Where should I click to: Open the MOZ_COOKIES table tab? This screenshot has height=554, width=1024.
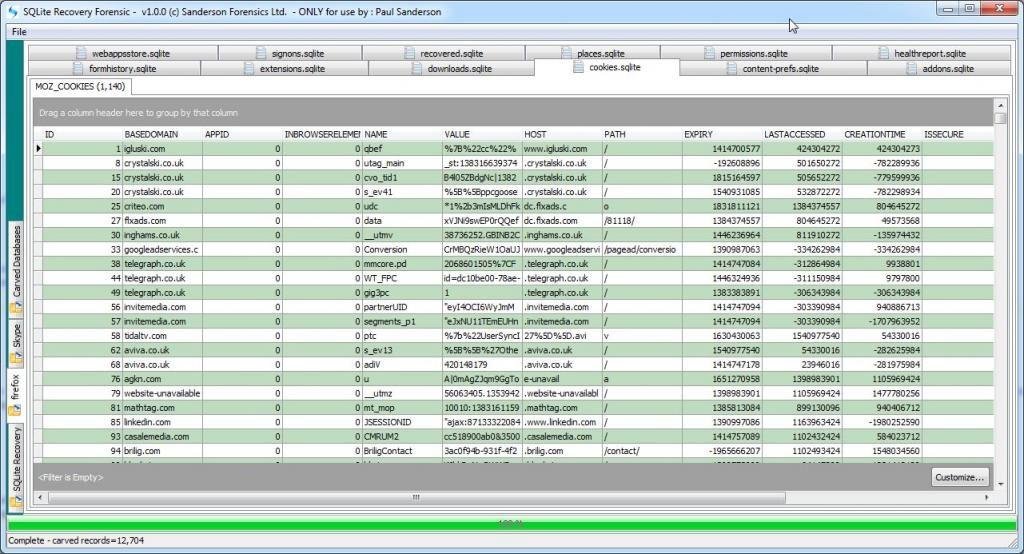79,87
